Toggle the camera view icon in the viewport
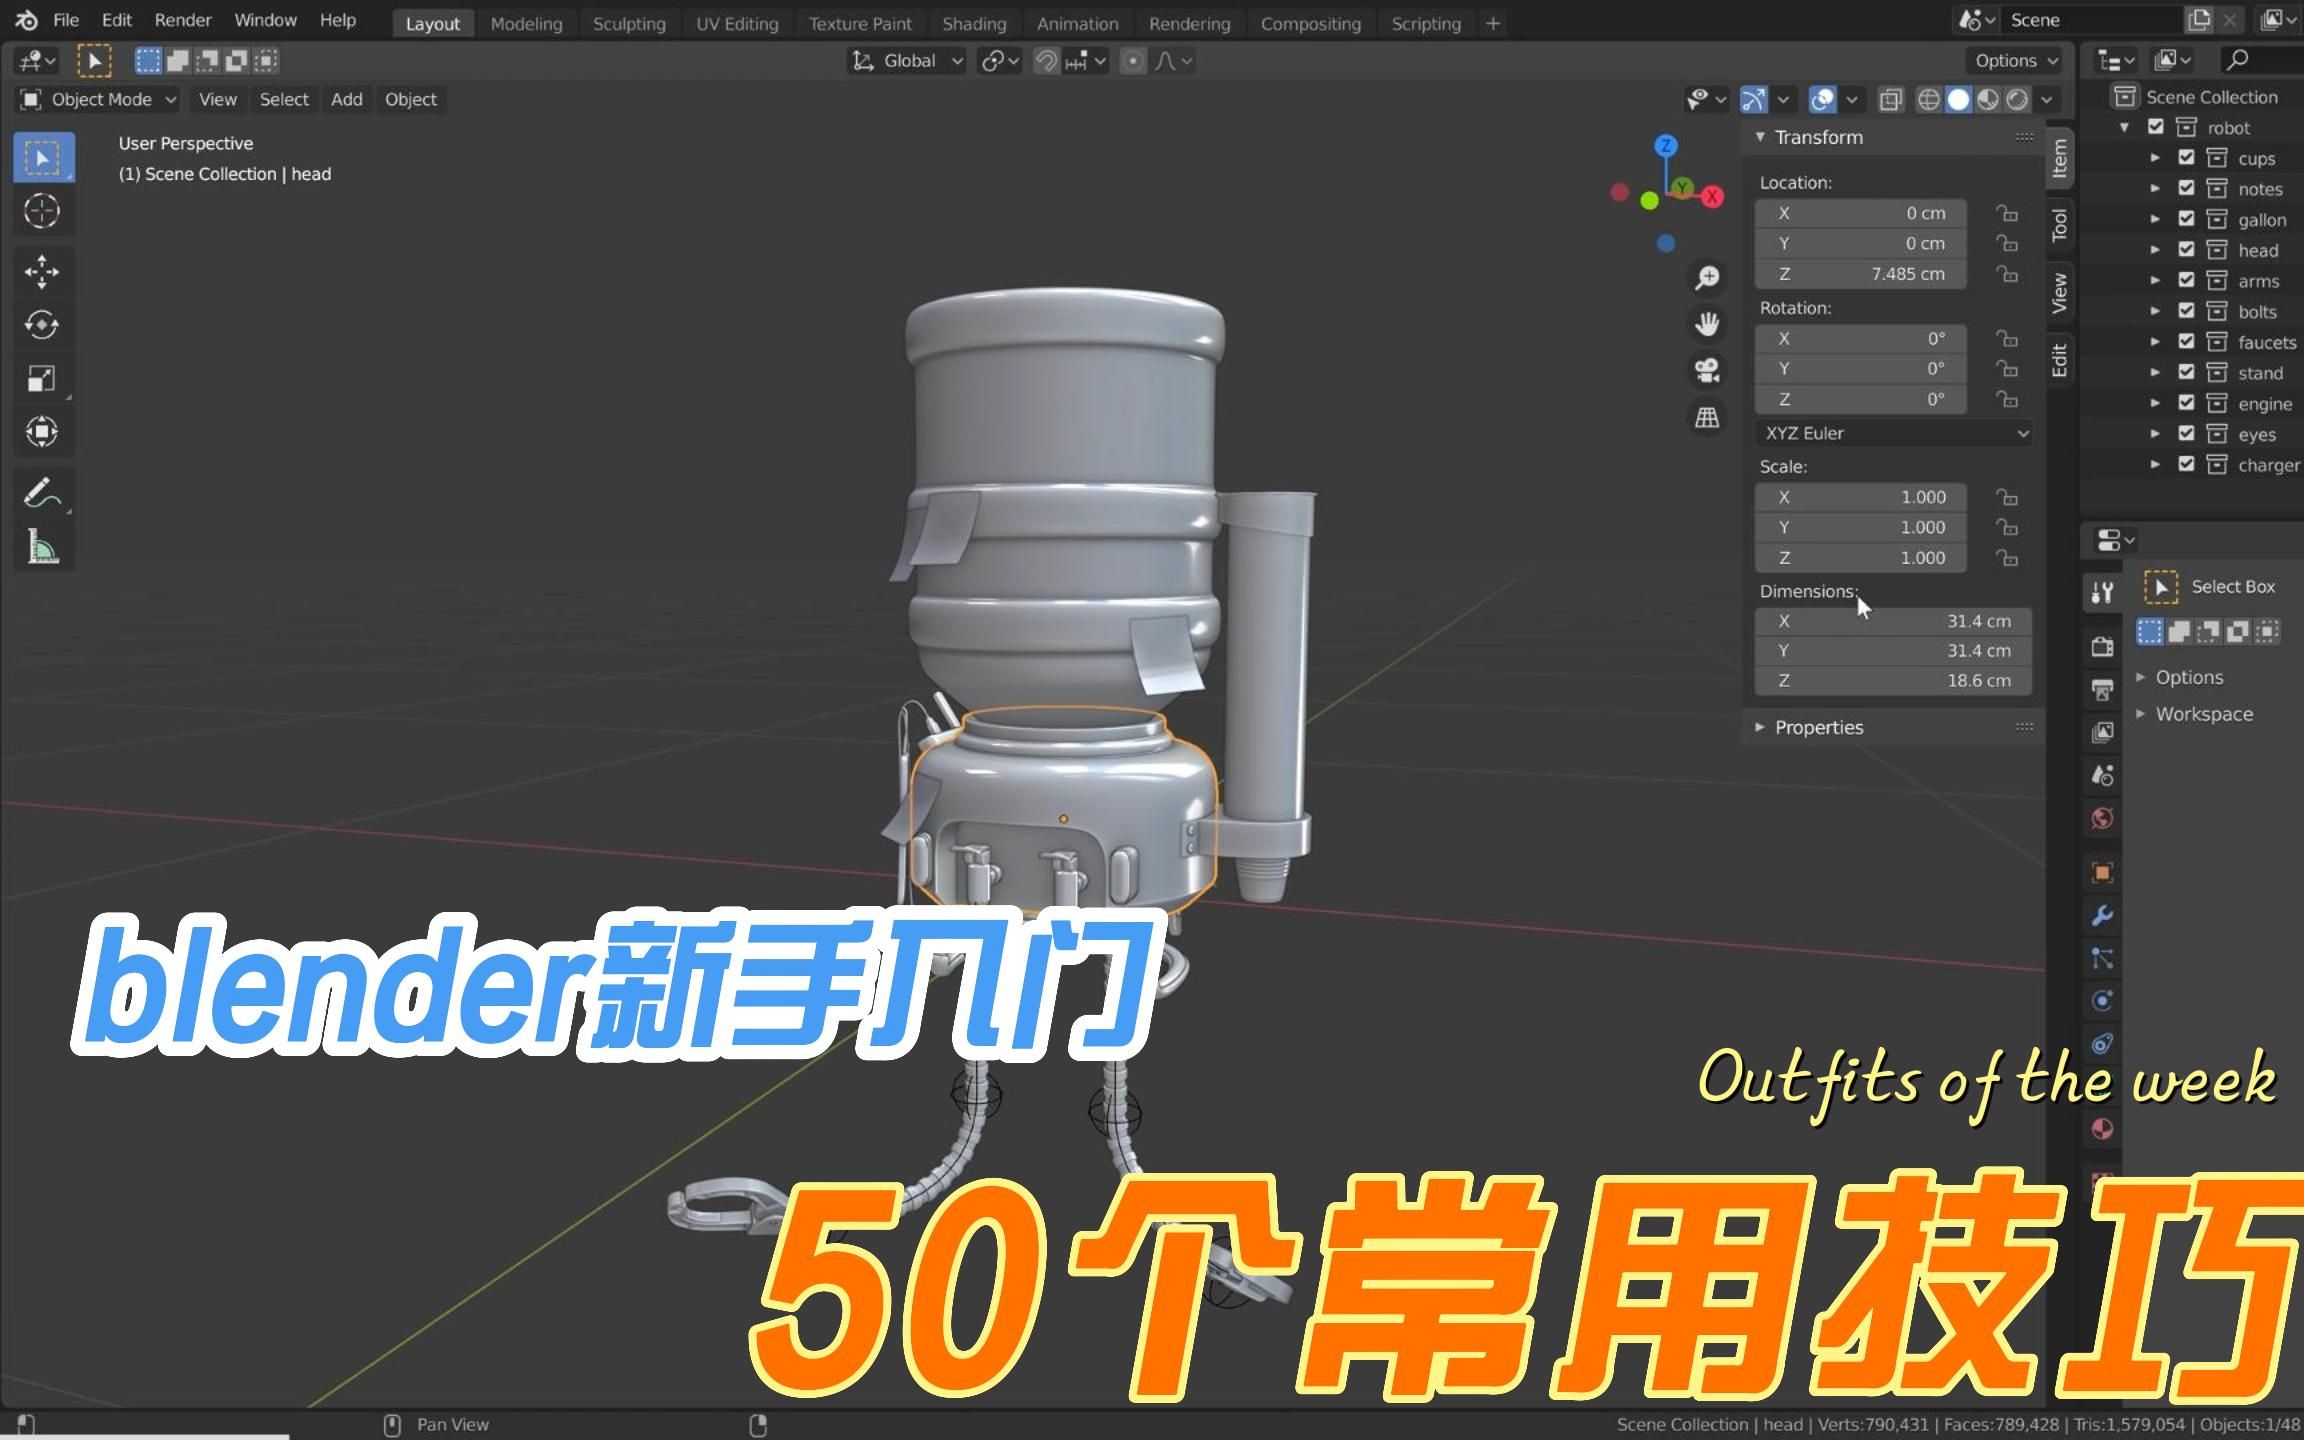 pos(1707,370)
